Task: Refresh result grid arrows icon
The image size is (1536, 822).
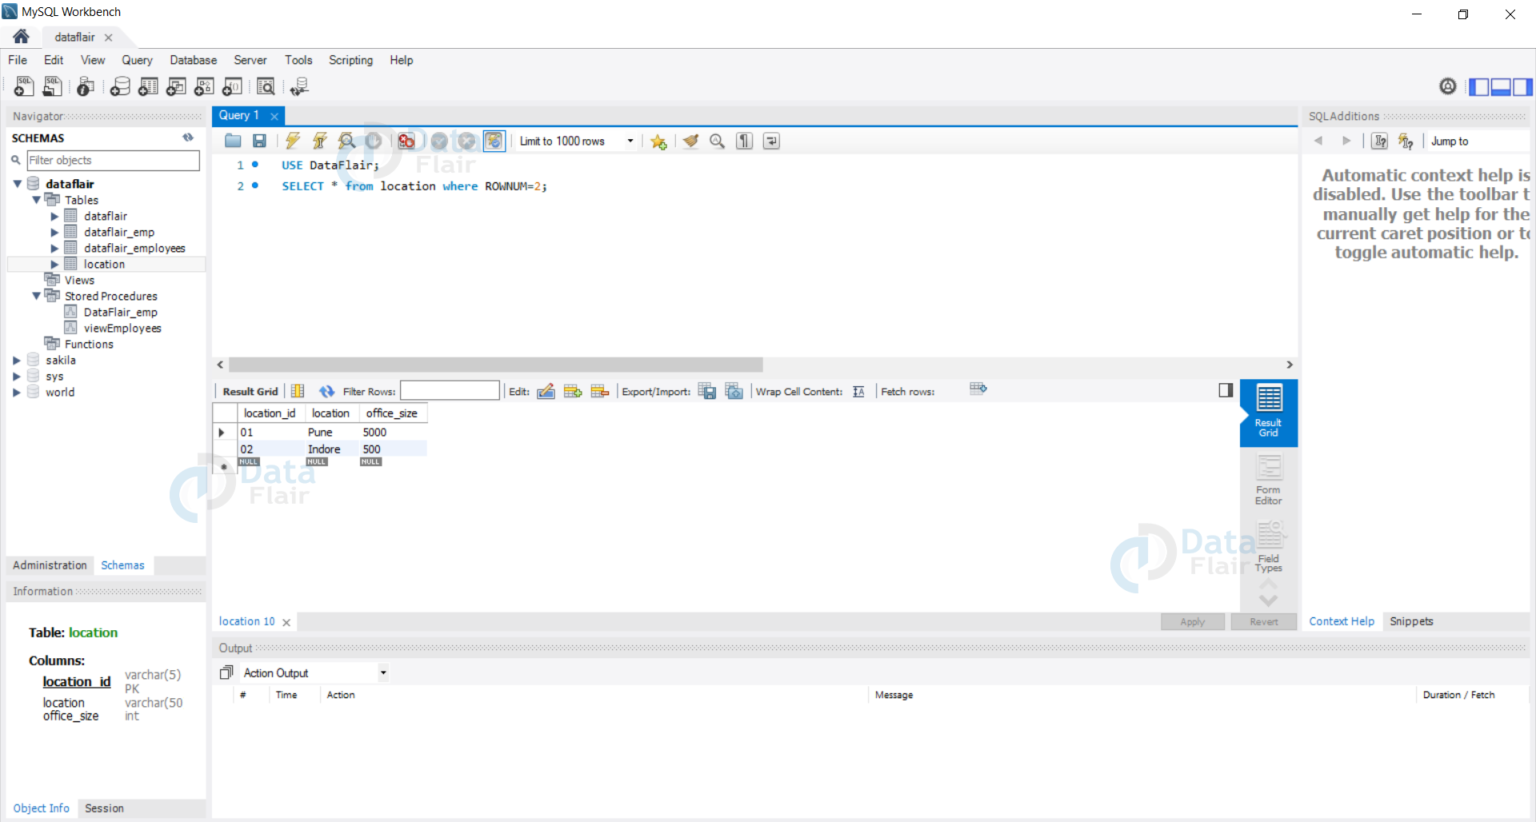Action: [x=327, y=391]
